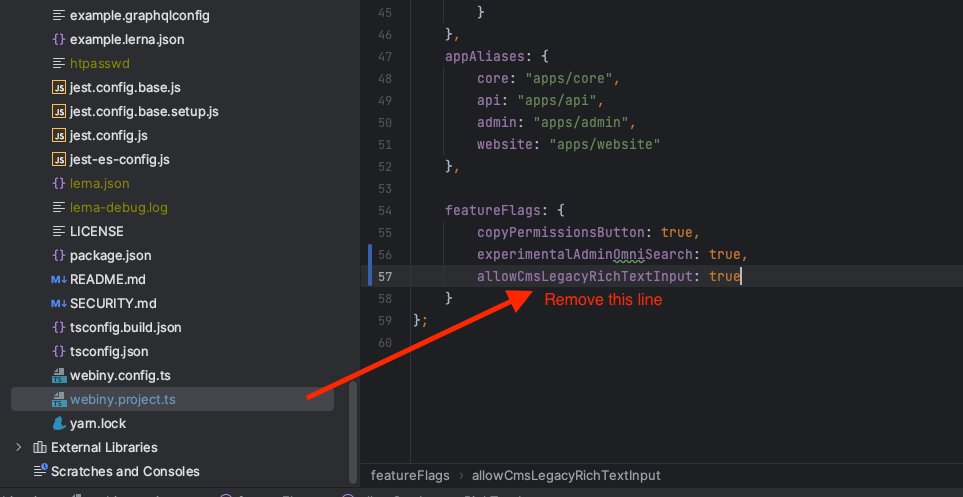
Task: Click the Markdown icon beside SECURITY.md
Action: [59, 304]
